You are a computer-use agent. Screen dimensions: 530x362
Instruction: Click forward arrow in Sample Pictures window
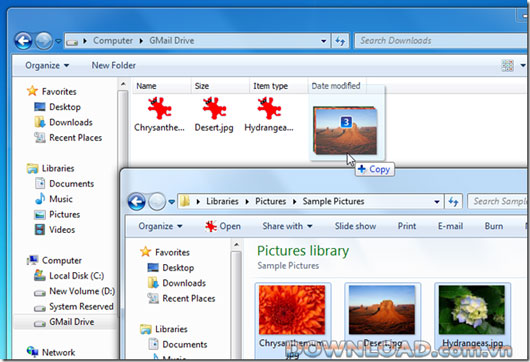(157, 202)
